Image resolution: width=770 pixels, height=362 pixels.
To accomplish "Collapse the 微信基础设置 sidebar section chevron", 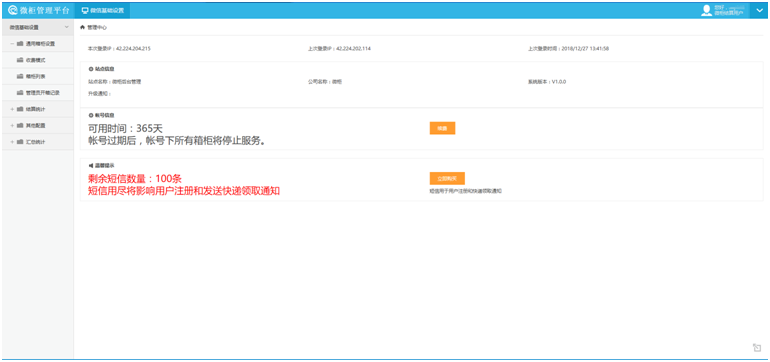I will (x=67, y=27).
